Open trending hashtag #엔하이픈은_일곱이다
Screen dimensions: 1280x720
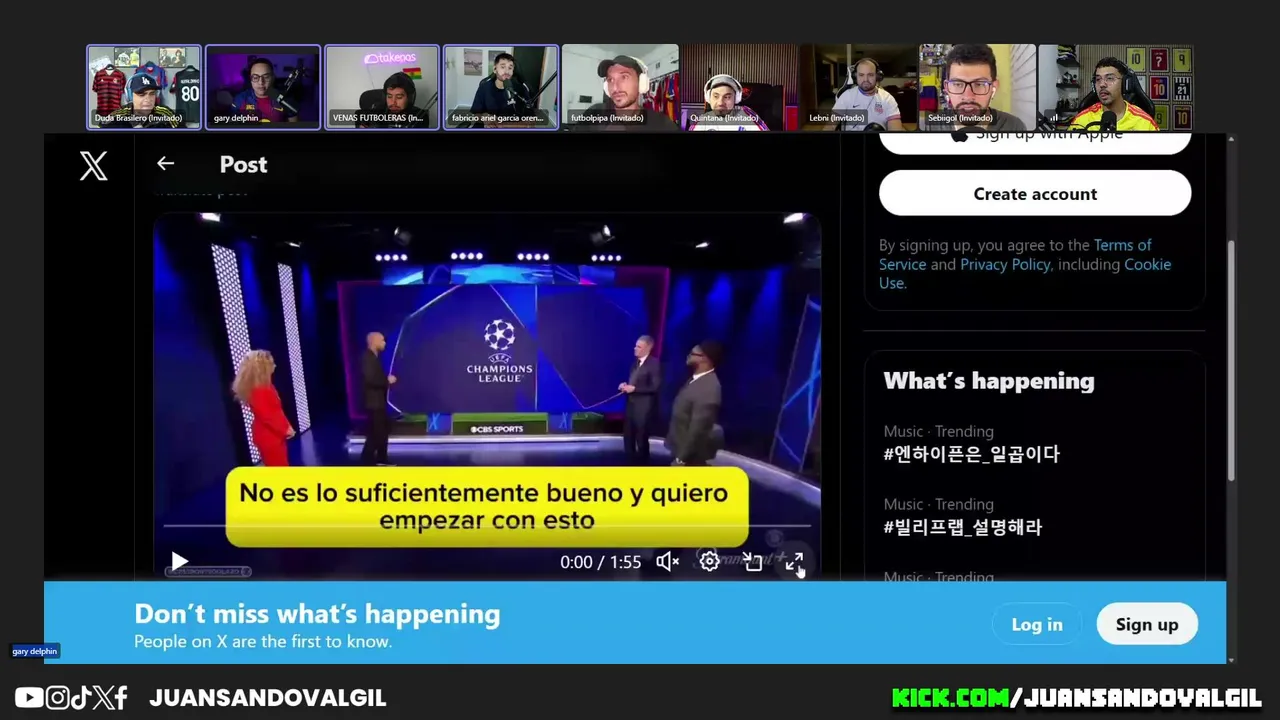tap(971, 454)
